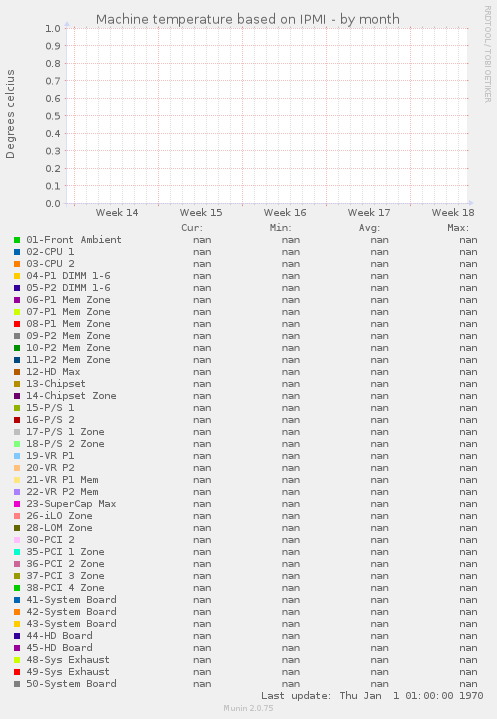497x719 pixels.
Task: Select the '37-PCI 3 Zone' legend entry
Action: pos(65,575)
